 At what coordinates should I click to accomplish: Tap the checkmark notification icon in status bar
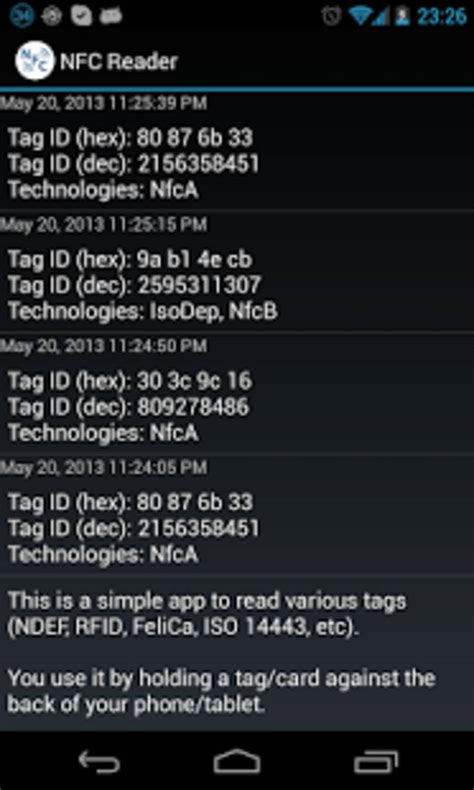[82, 16]
